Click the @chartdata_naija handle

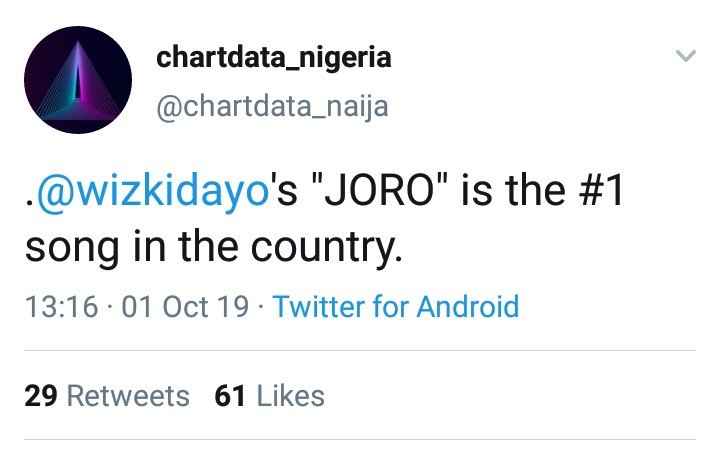click(x=272, y=105)
